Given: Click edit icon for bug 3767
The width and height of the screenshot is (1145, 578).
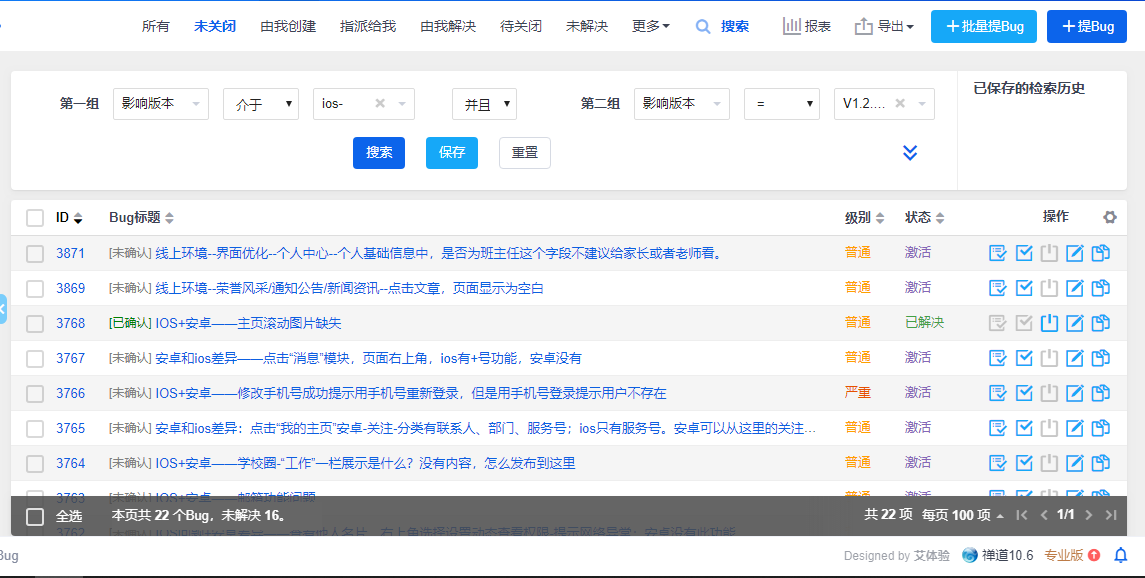Looking at the screenshot, I should [1075, 358].
